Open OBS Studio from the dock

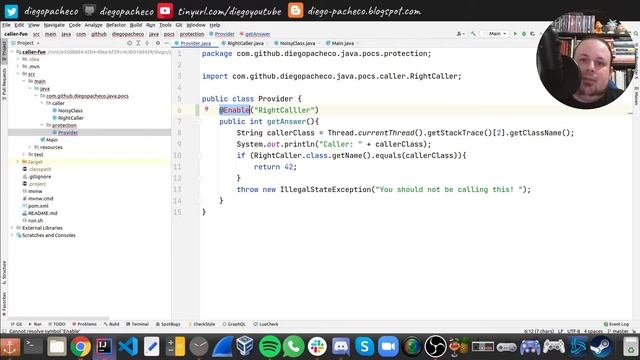point(436,347)
